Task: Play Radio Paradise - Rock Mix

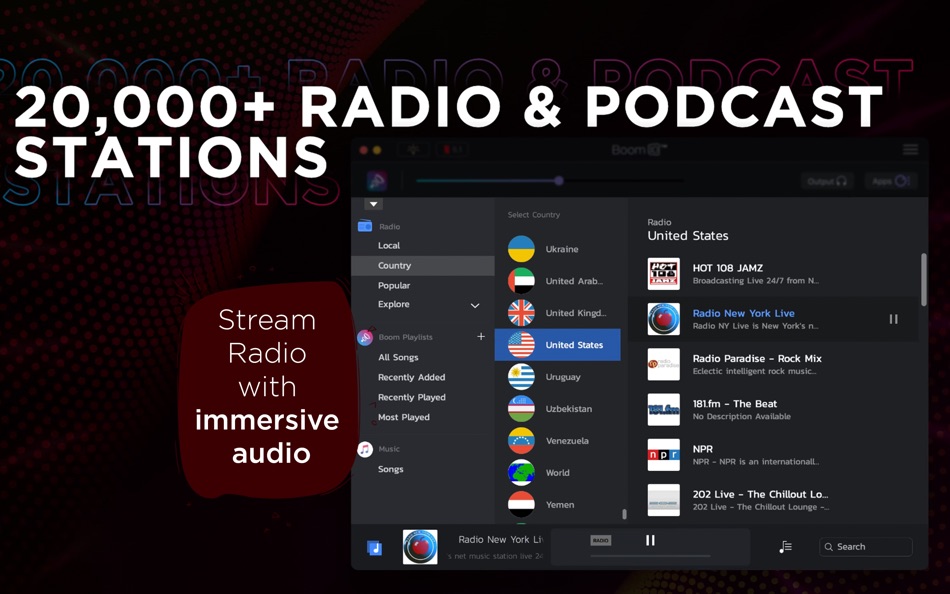Action: coord(774,364)
